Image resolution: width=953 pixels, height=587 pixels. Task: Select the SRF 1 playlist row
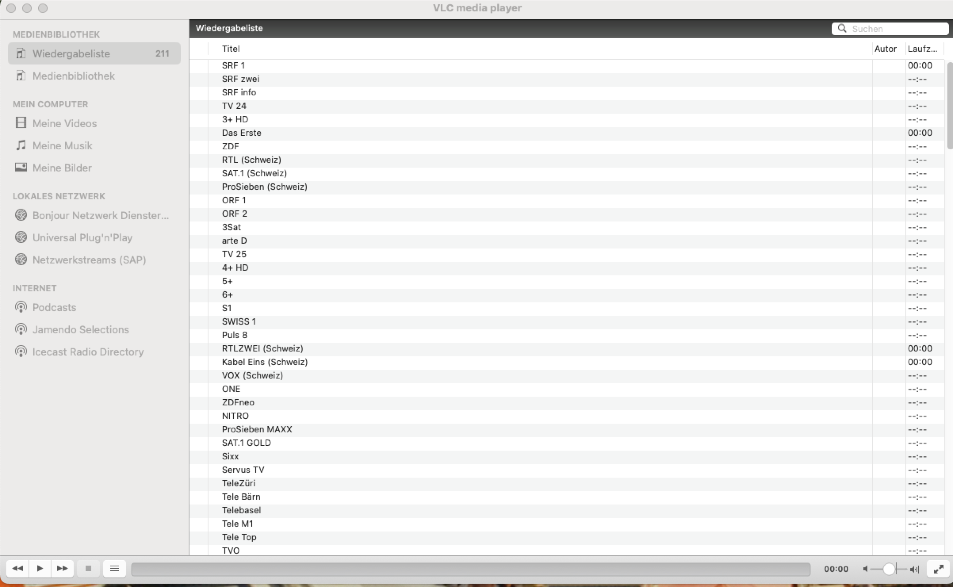[567, 66]
